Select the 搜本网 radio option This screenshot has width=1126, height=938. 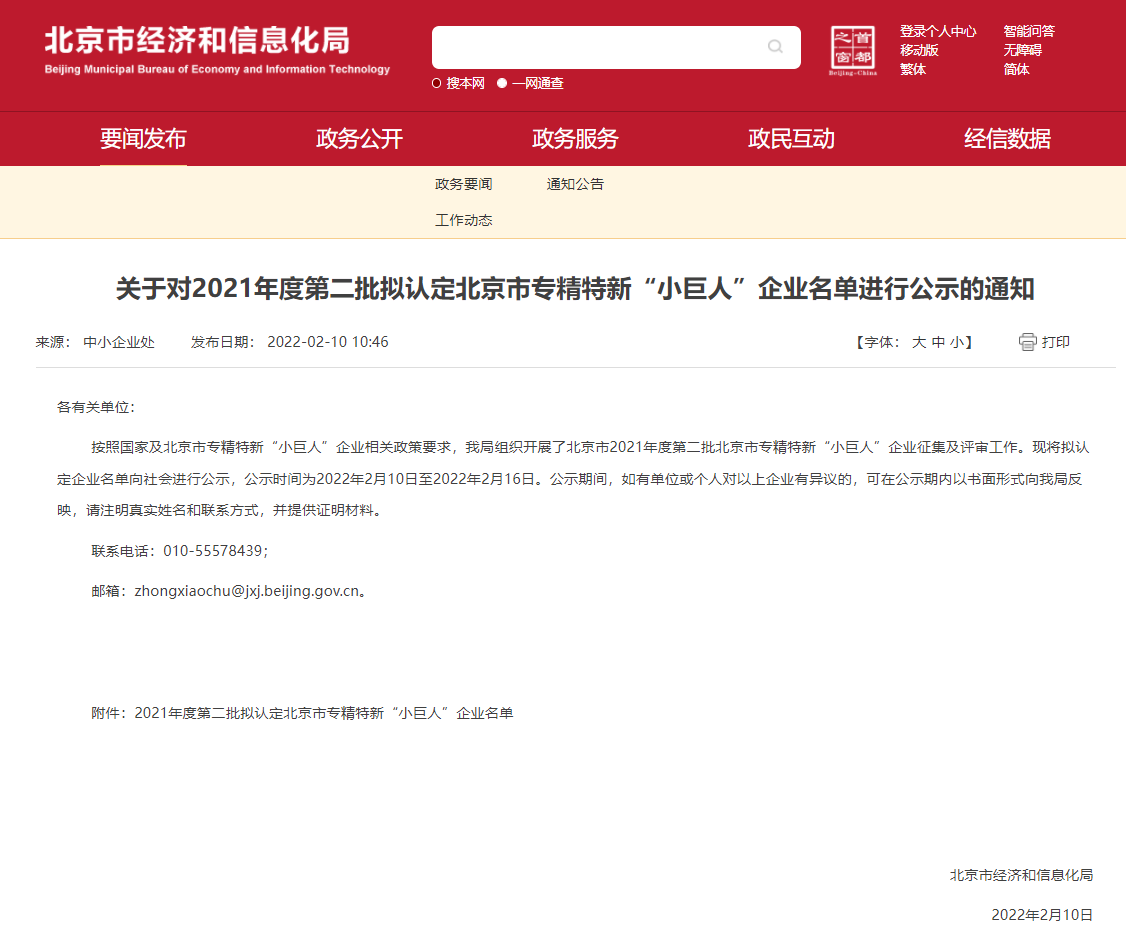pos(437,83)
